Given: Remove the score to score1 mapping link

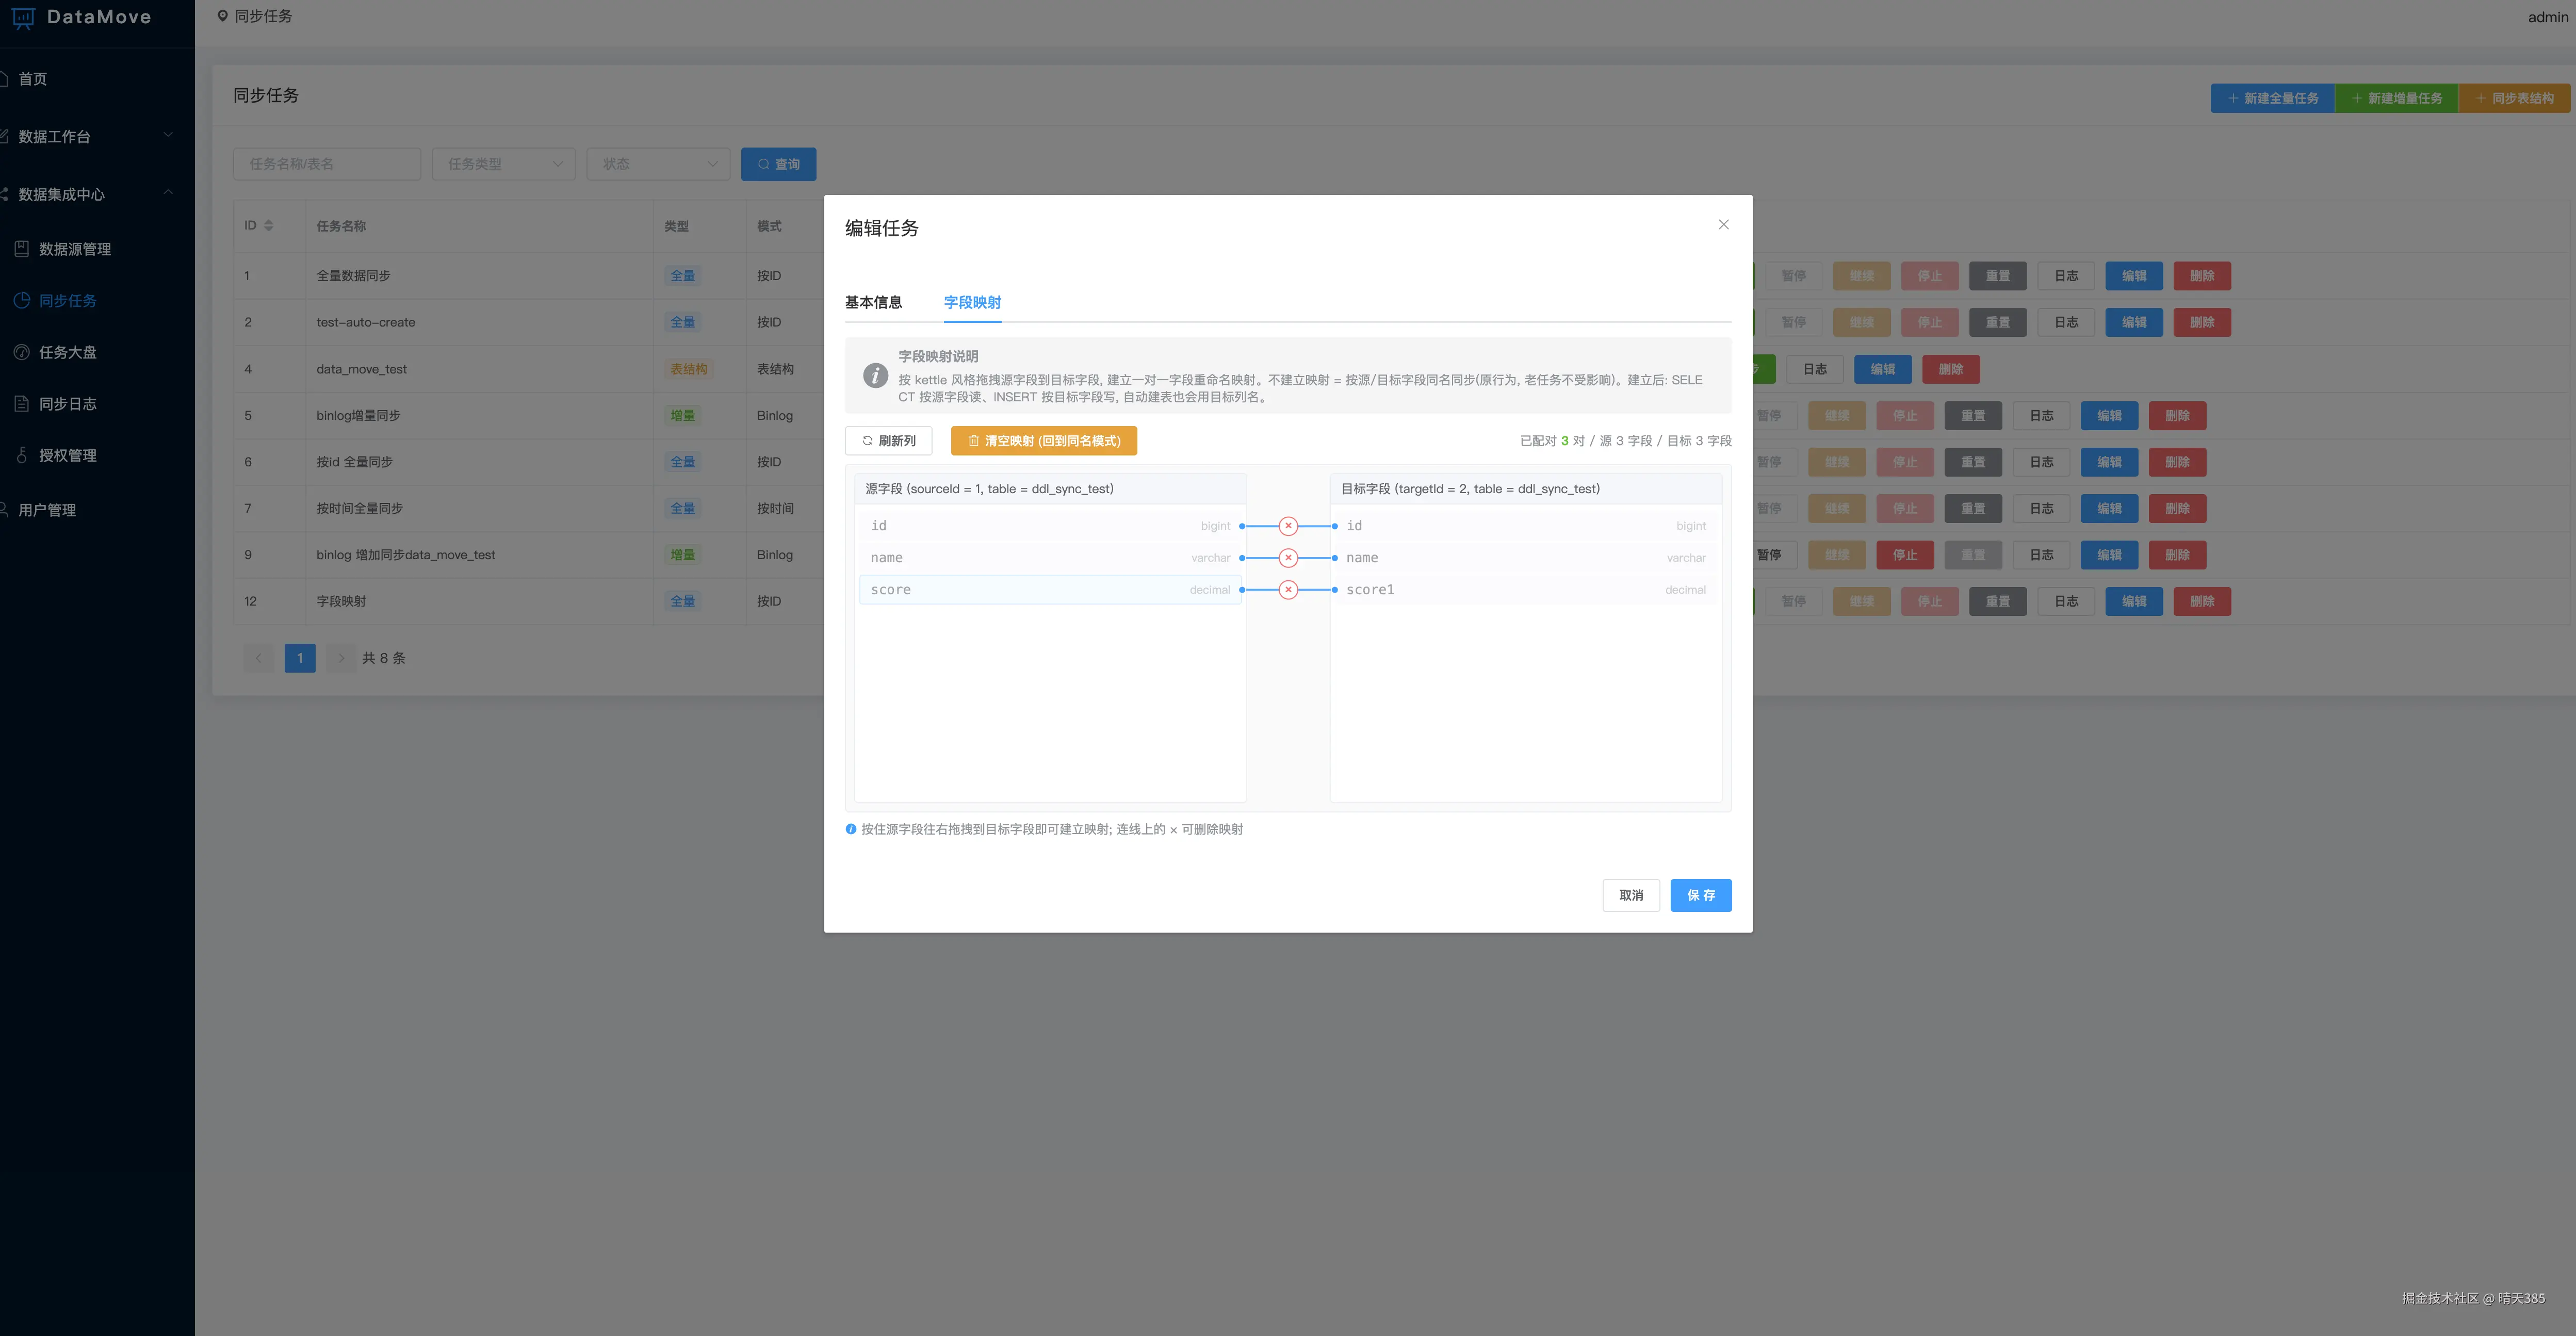Looking at the screenshot, I should (x=1288, y=590).
